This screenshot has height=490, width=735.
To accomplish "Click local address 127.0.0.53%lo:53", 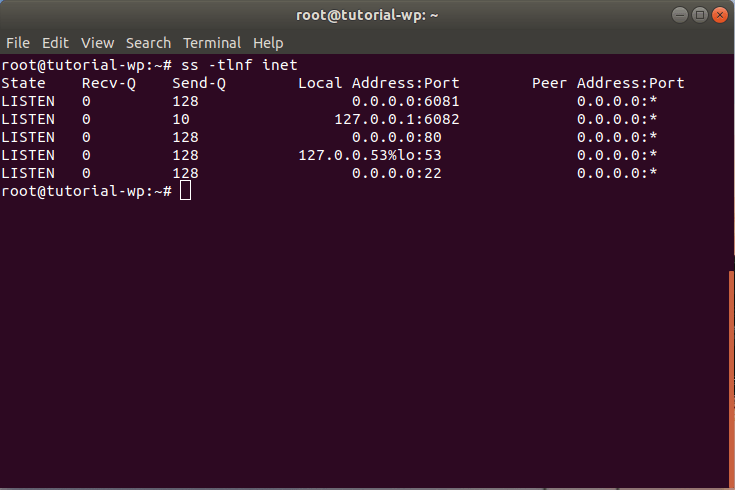I will click(370, 155).
